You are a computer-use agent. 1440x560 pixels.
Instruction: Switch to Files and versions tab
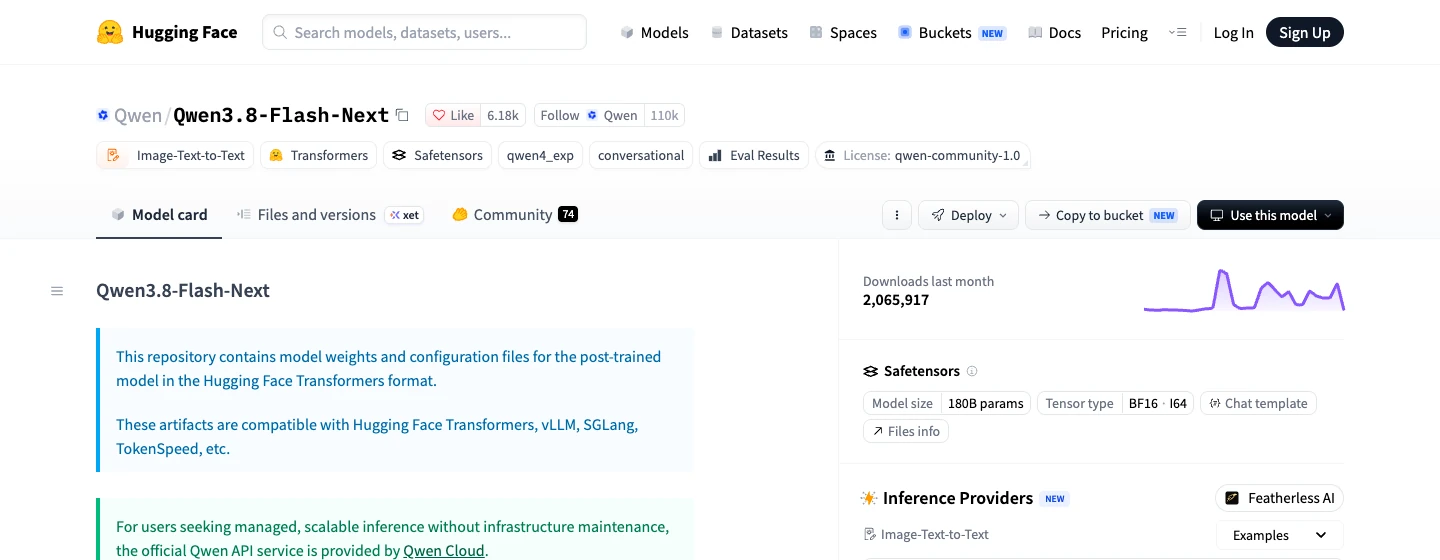tap(330, 215)
